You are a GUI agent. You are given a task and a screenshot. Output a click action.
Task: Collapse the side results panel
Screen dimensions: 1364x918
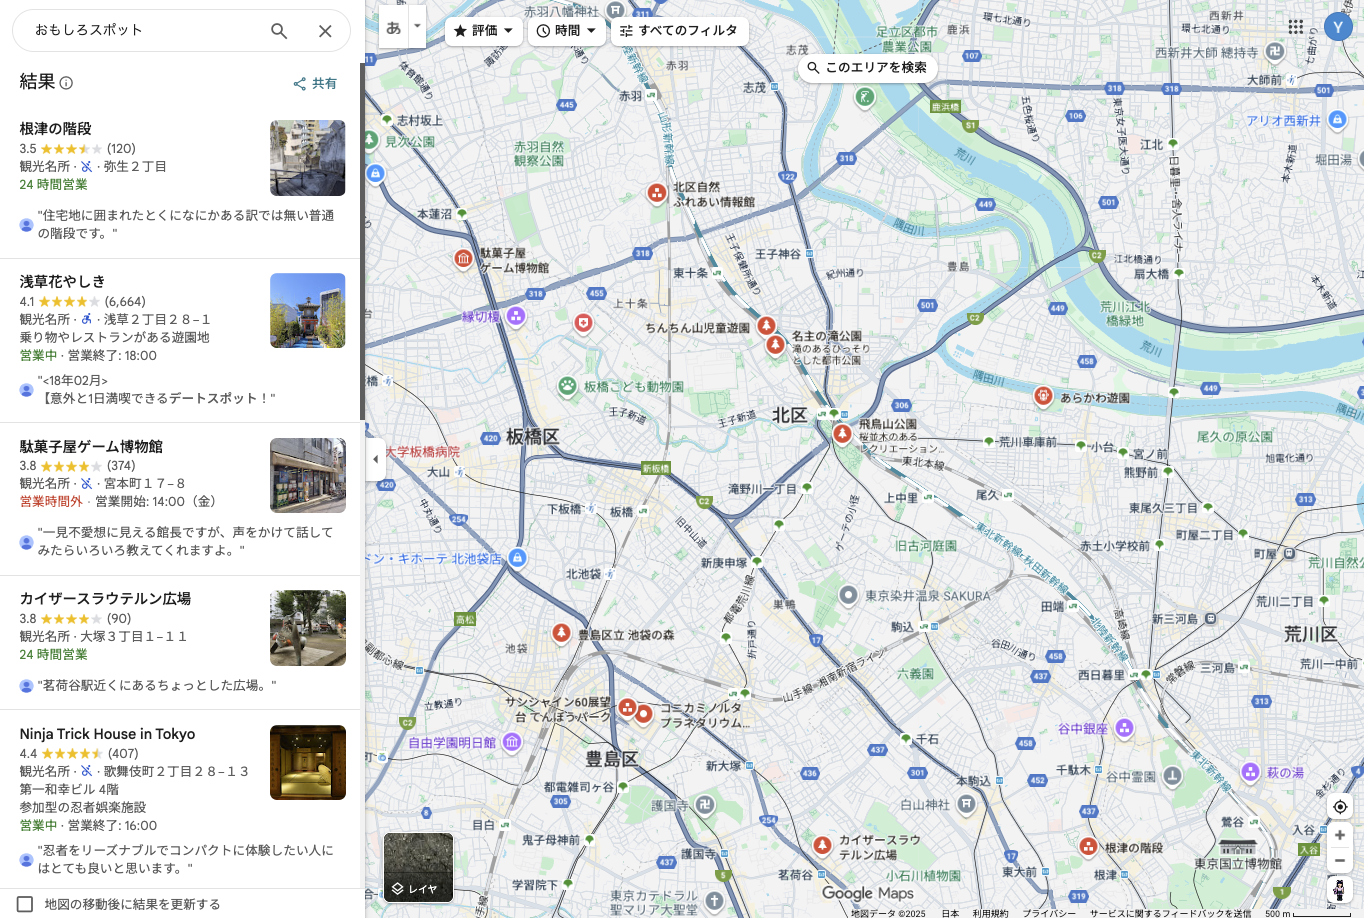point(375,459)
